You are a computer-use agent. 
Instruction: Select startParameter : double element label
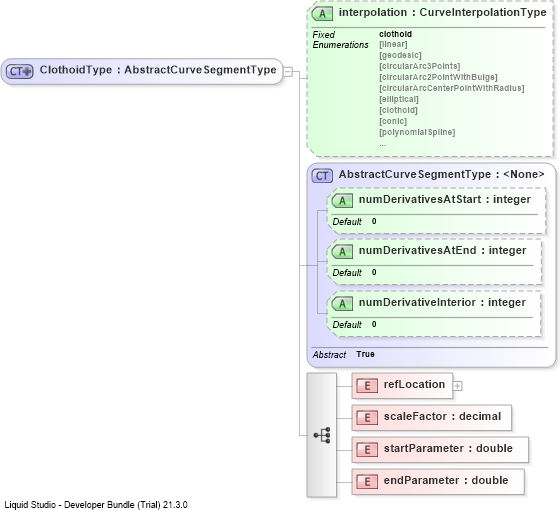pos(448,449)
